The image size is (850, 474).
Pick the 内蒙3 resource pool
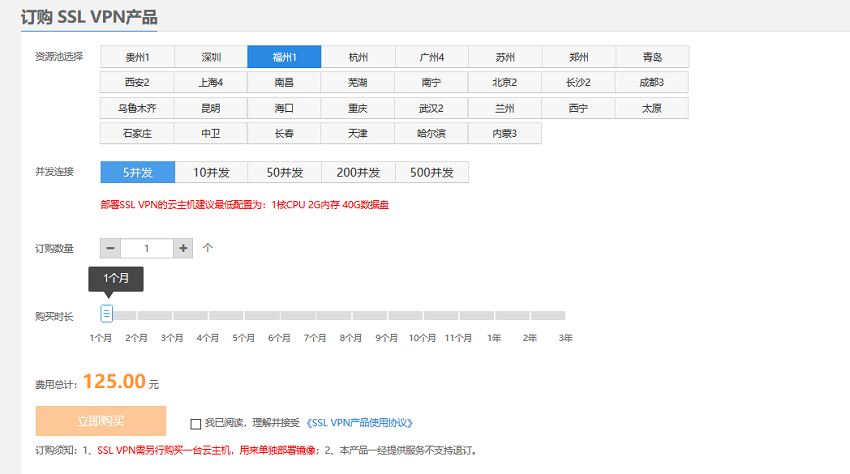pos(505,133)
